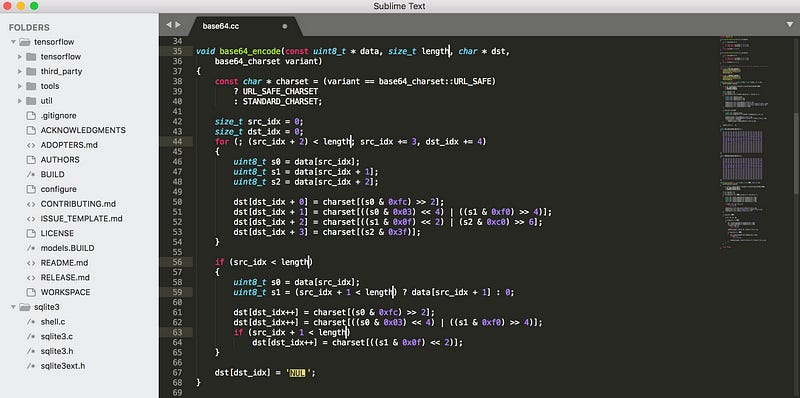The width and height of the screenshot is (800, 398).
Task: Click the shell.c source file icon
Action: click(31, 322)
